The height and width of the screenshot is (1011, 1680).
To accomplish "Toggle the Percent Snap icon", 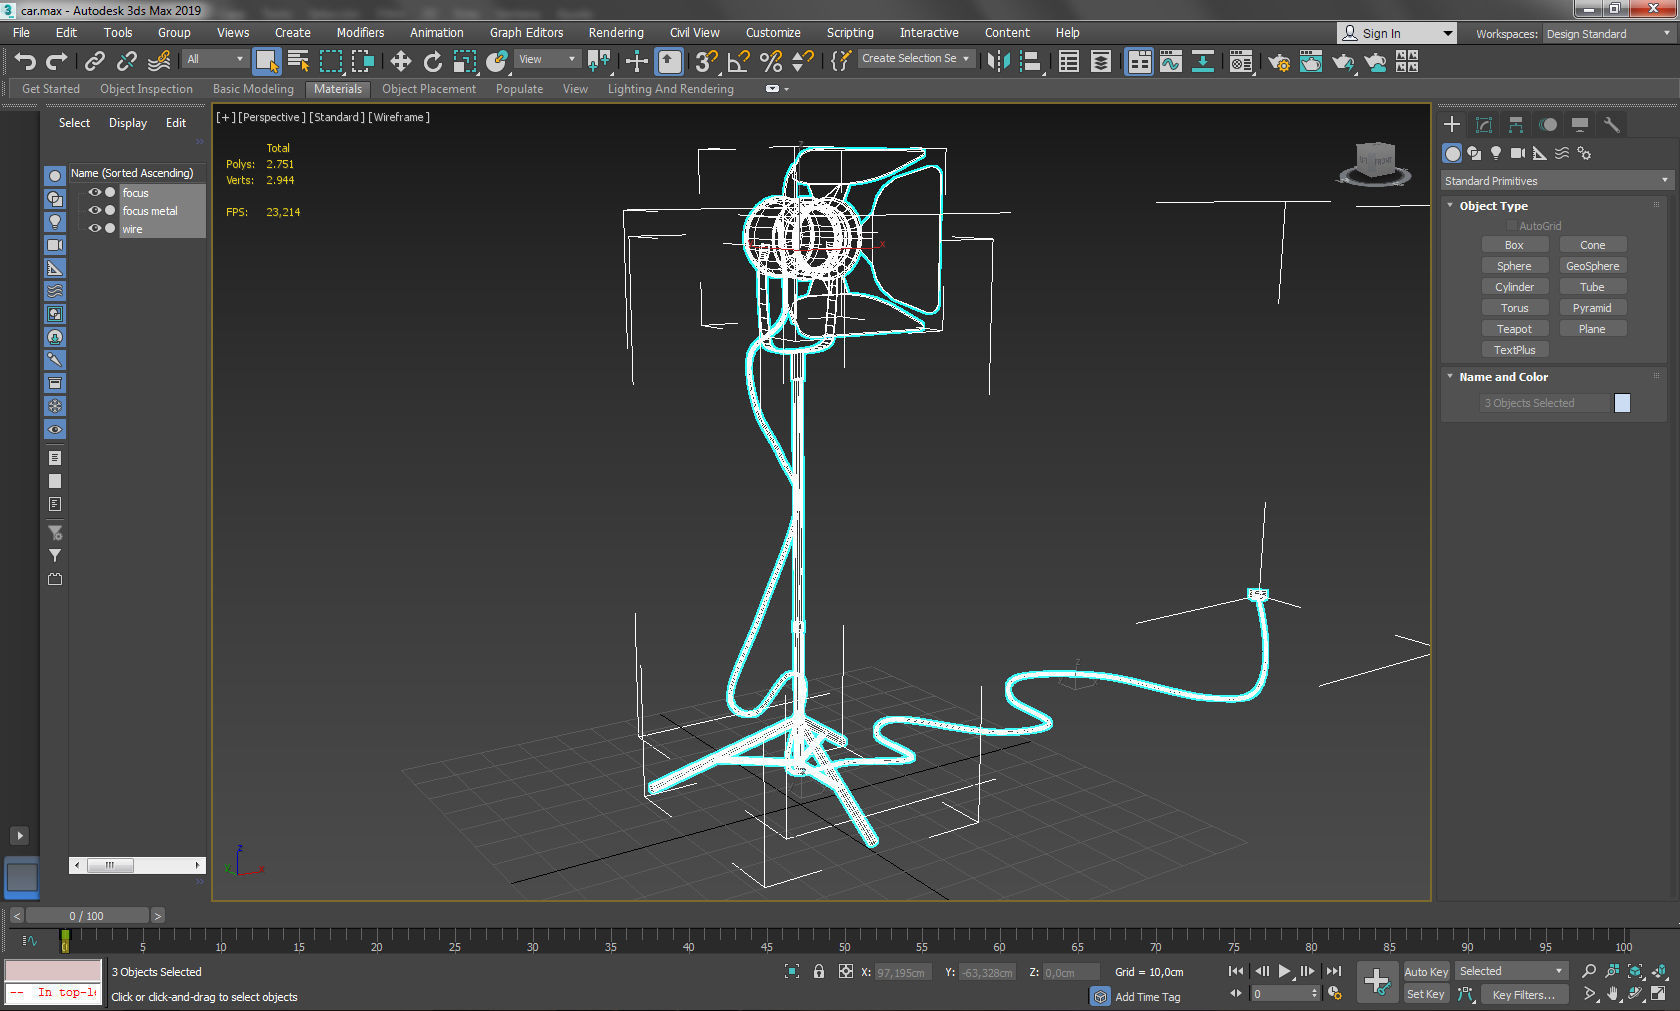I will (771, 62).
